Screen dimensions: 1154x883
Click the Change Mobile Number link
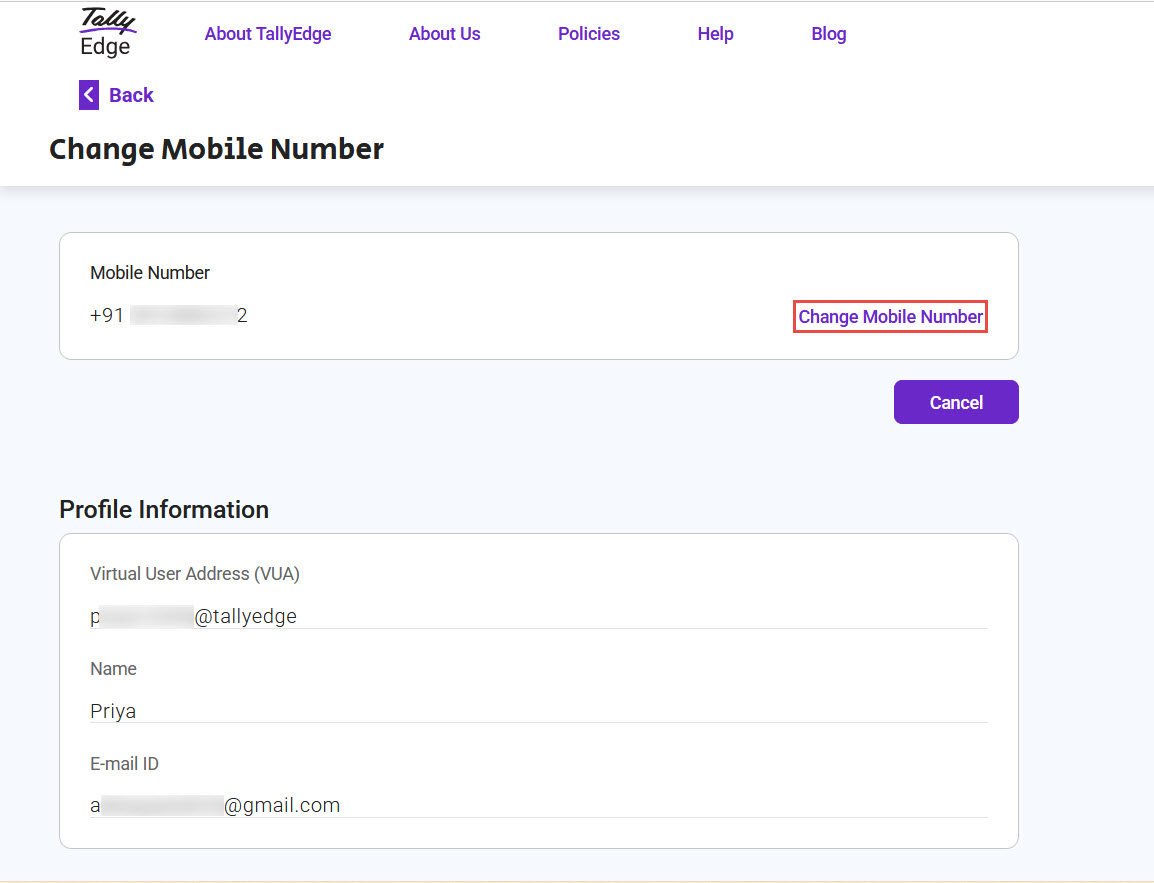(x=890, y=317)
